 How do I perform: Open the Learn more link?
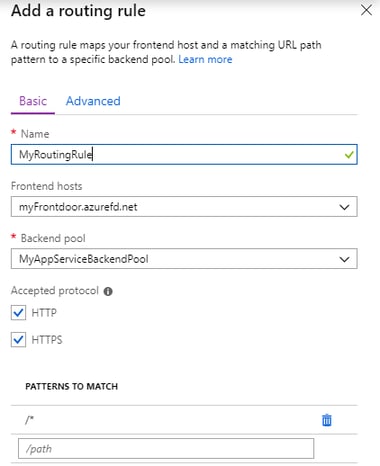pos(205,59)
